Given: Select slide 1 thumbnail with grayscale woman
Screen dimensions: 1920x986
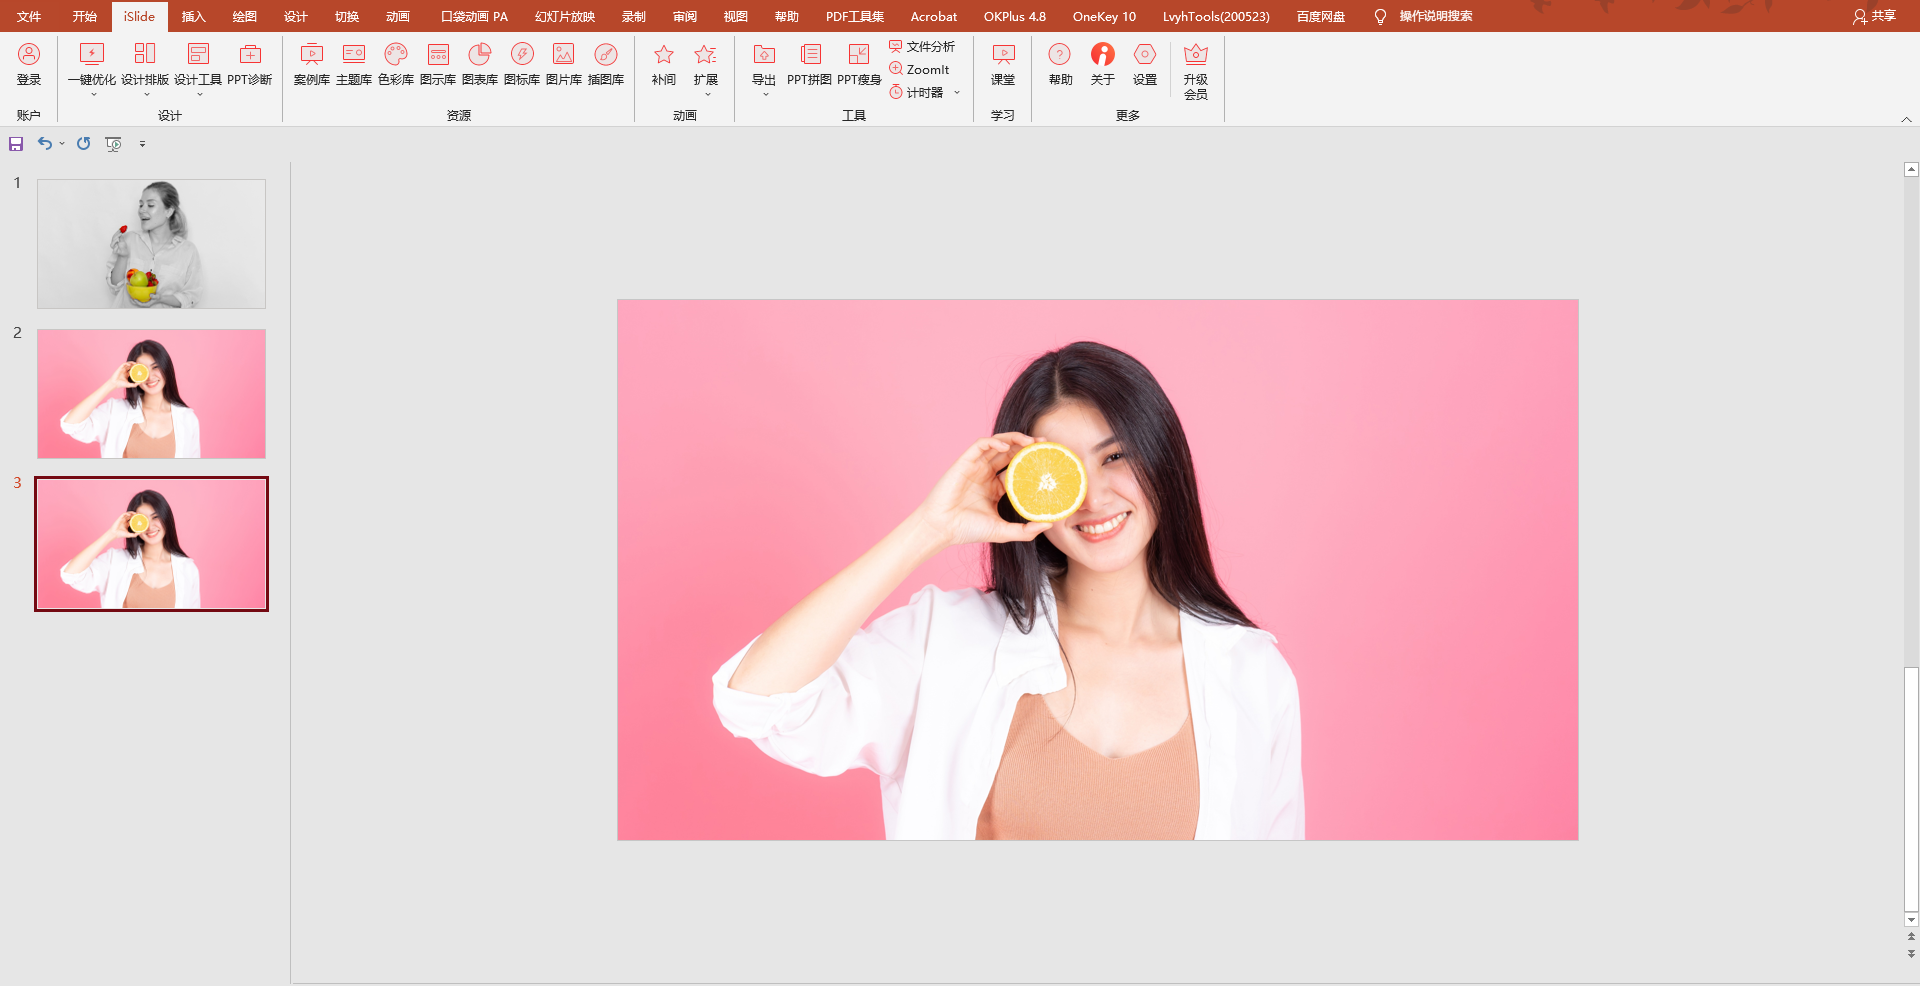Looking at the screenshot, I should 151,244.
